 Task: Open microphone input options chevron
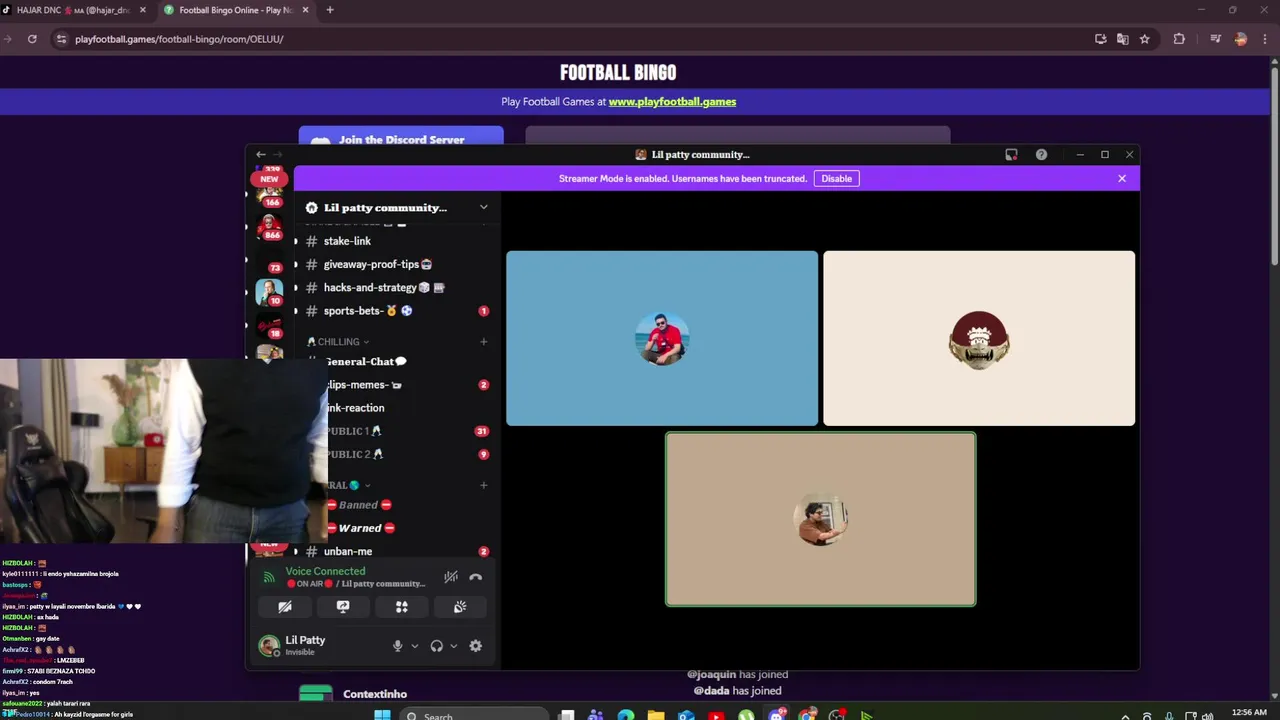pos(414,646)
